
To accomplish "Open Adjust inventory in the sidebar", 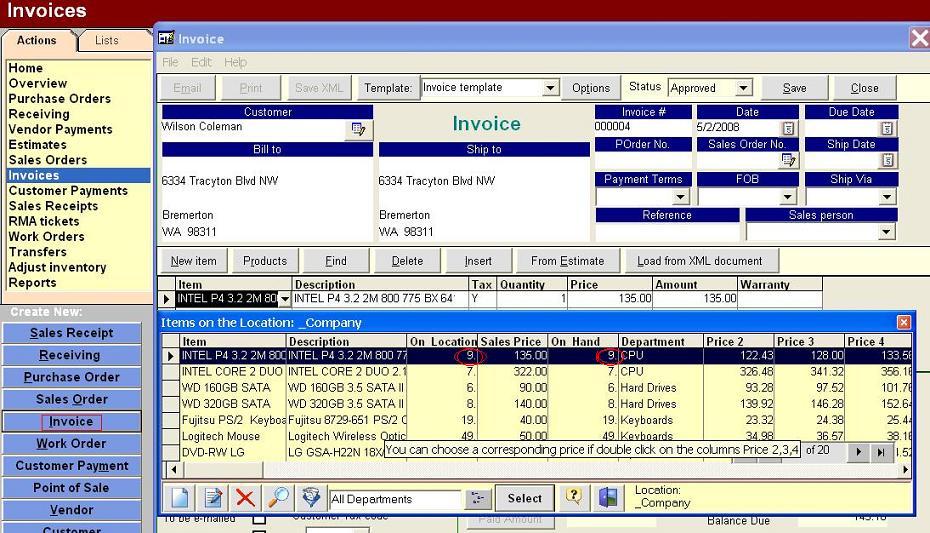I will (58, 267).
